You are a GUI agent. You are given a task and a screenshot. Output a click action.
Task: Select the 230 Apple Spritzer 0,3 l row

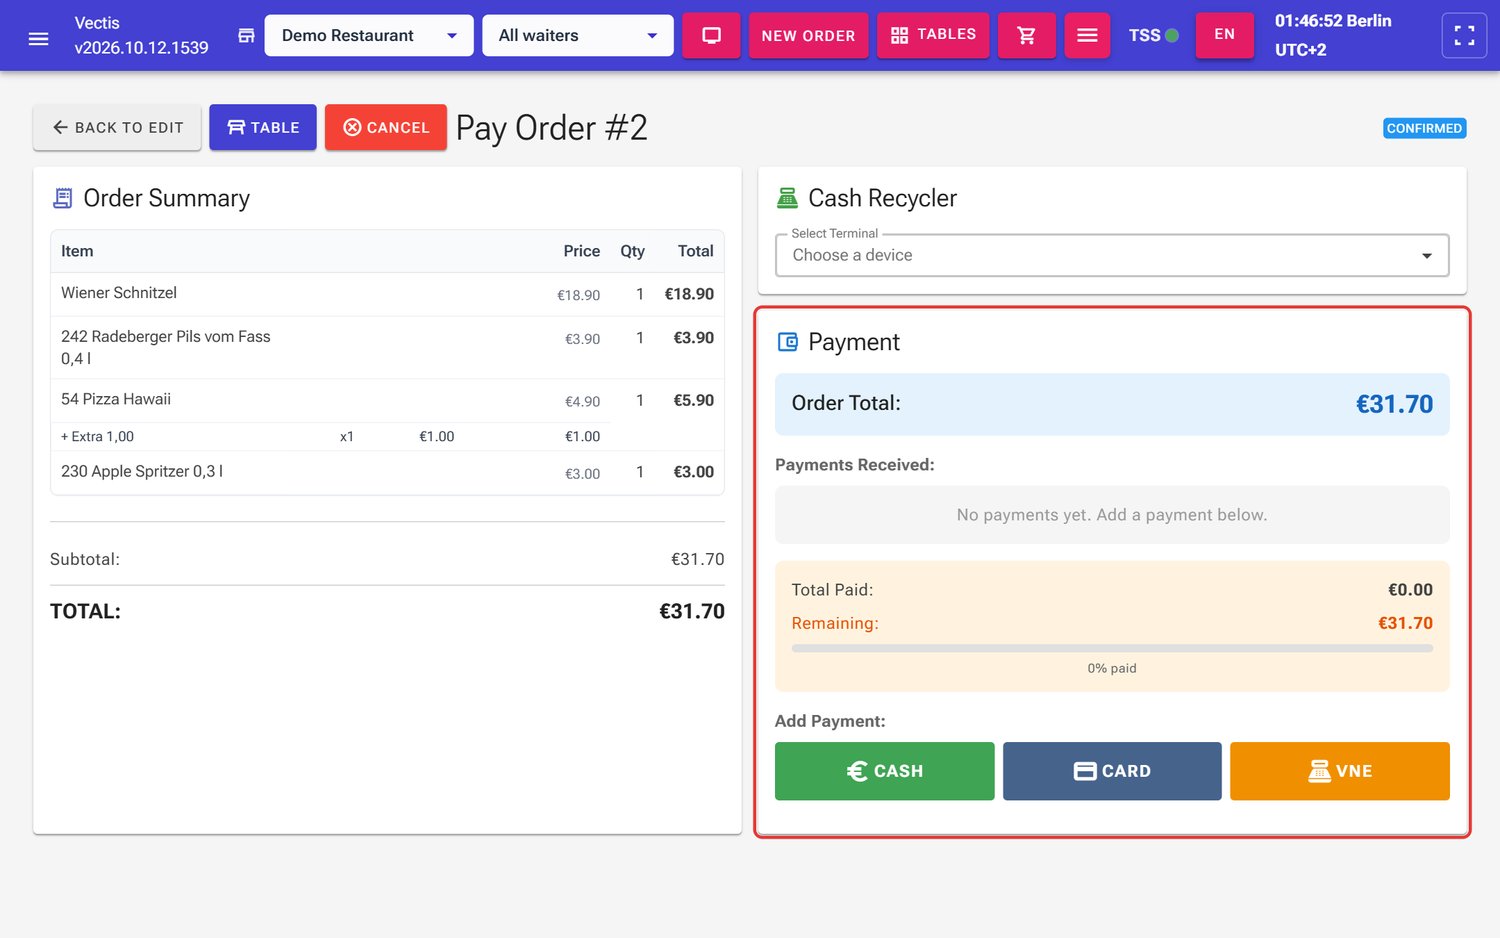387,472
